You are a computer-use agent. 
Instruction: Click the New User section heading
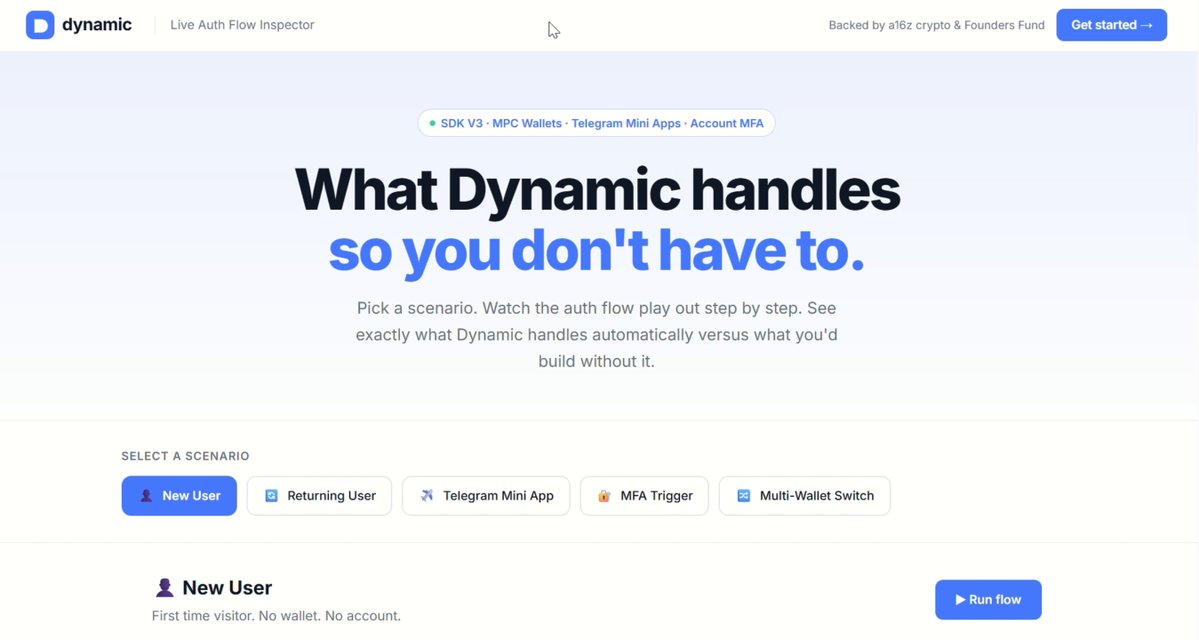pyautogui.click(x=227, y=587)
